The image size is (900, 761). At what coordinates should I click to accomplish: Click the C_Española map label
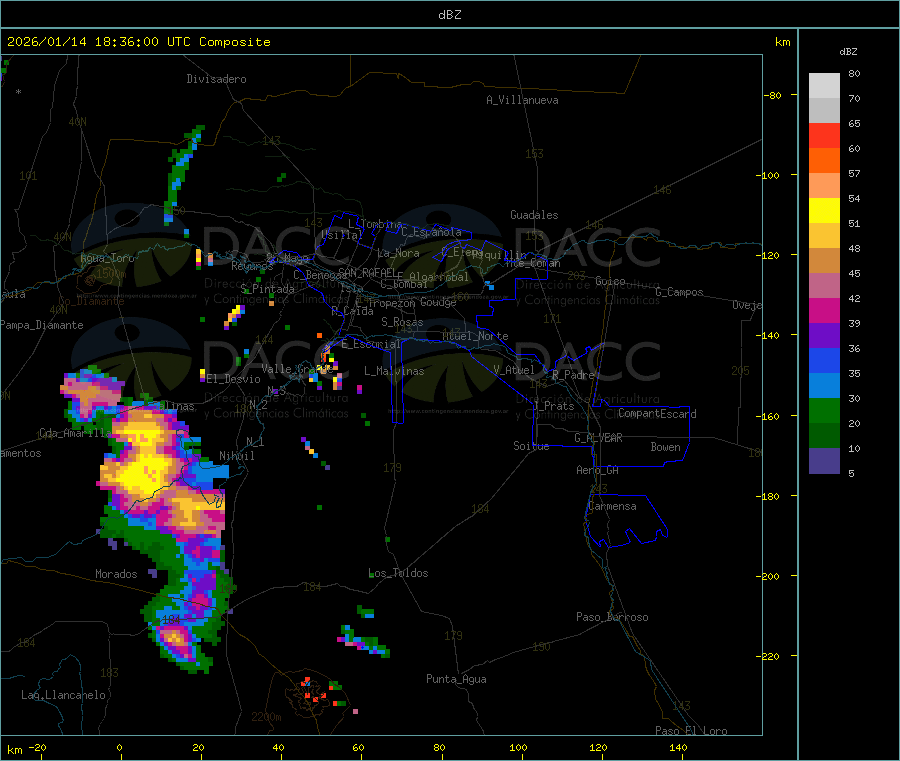click(x=431, y=232)
